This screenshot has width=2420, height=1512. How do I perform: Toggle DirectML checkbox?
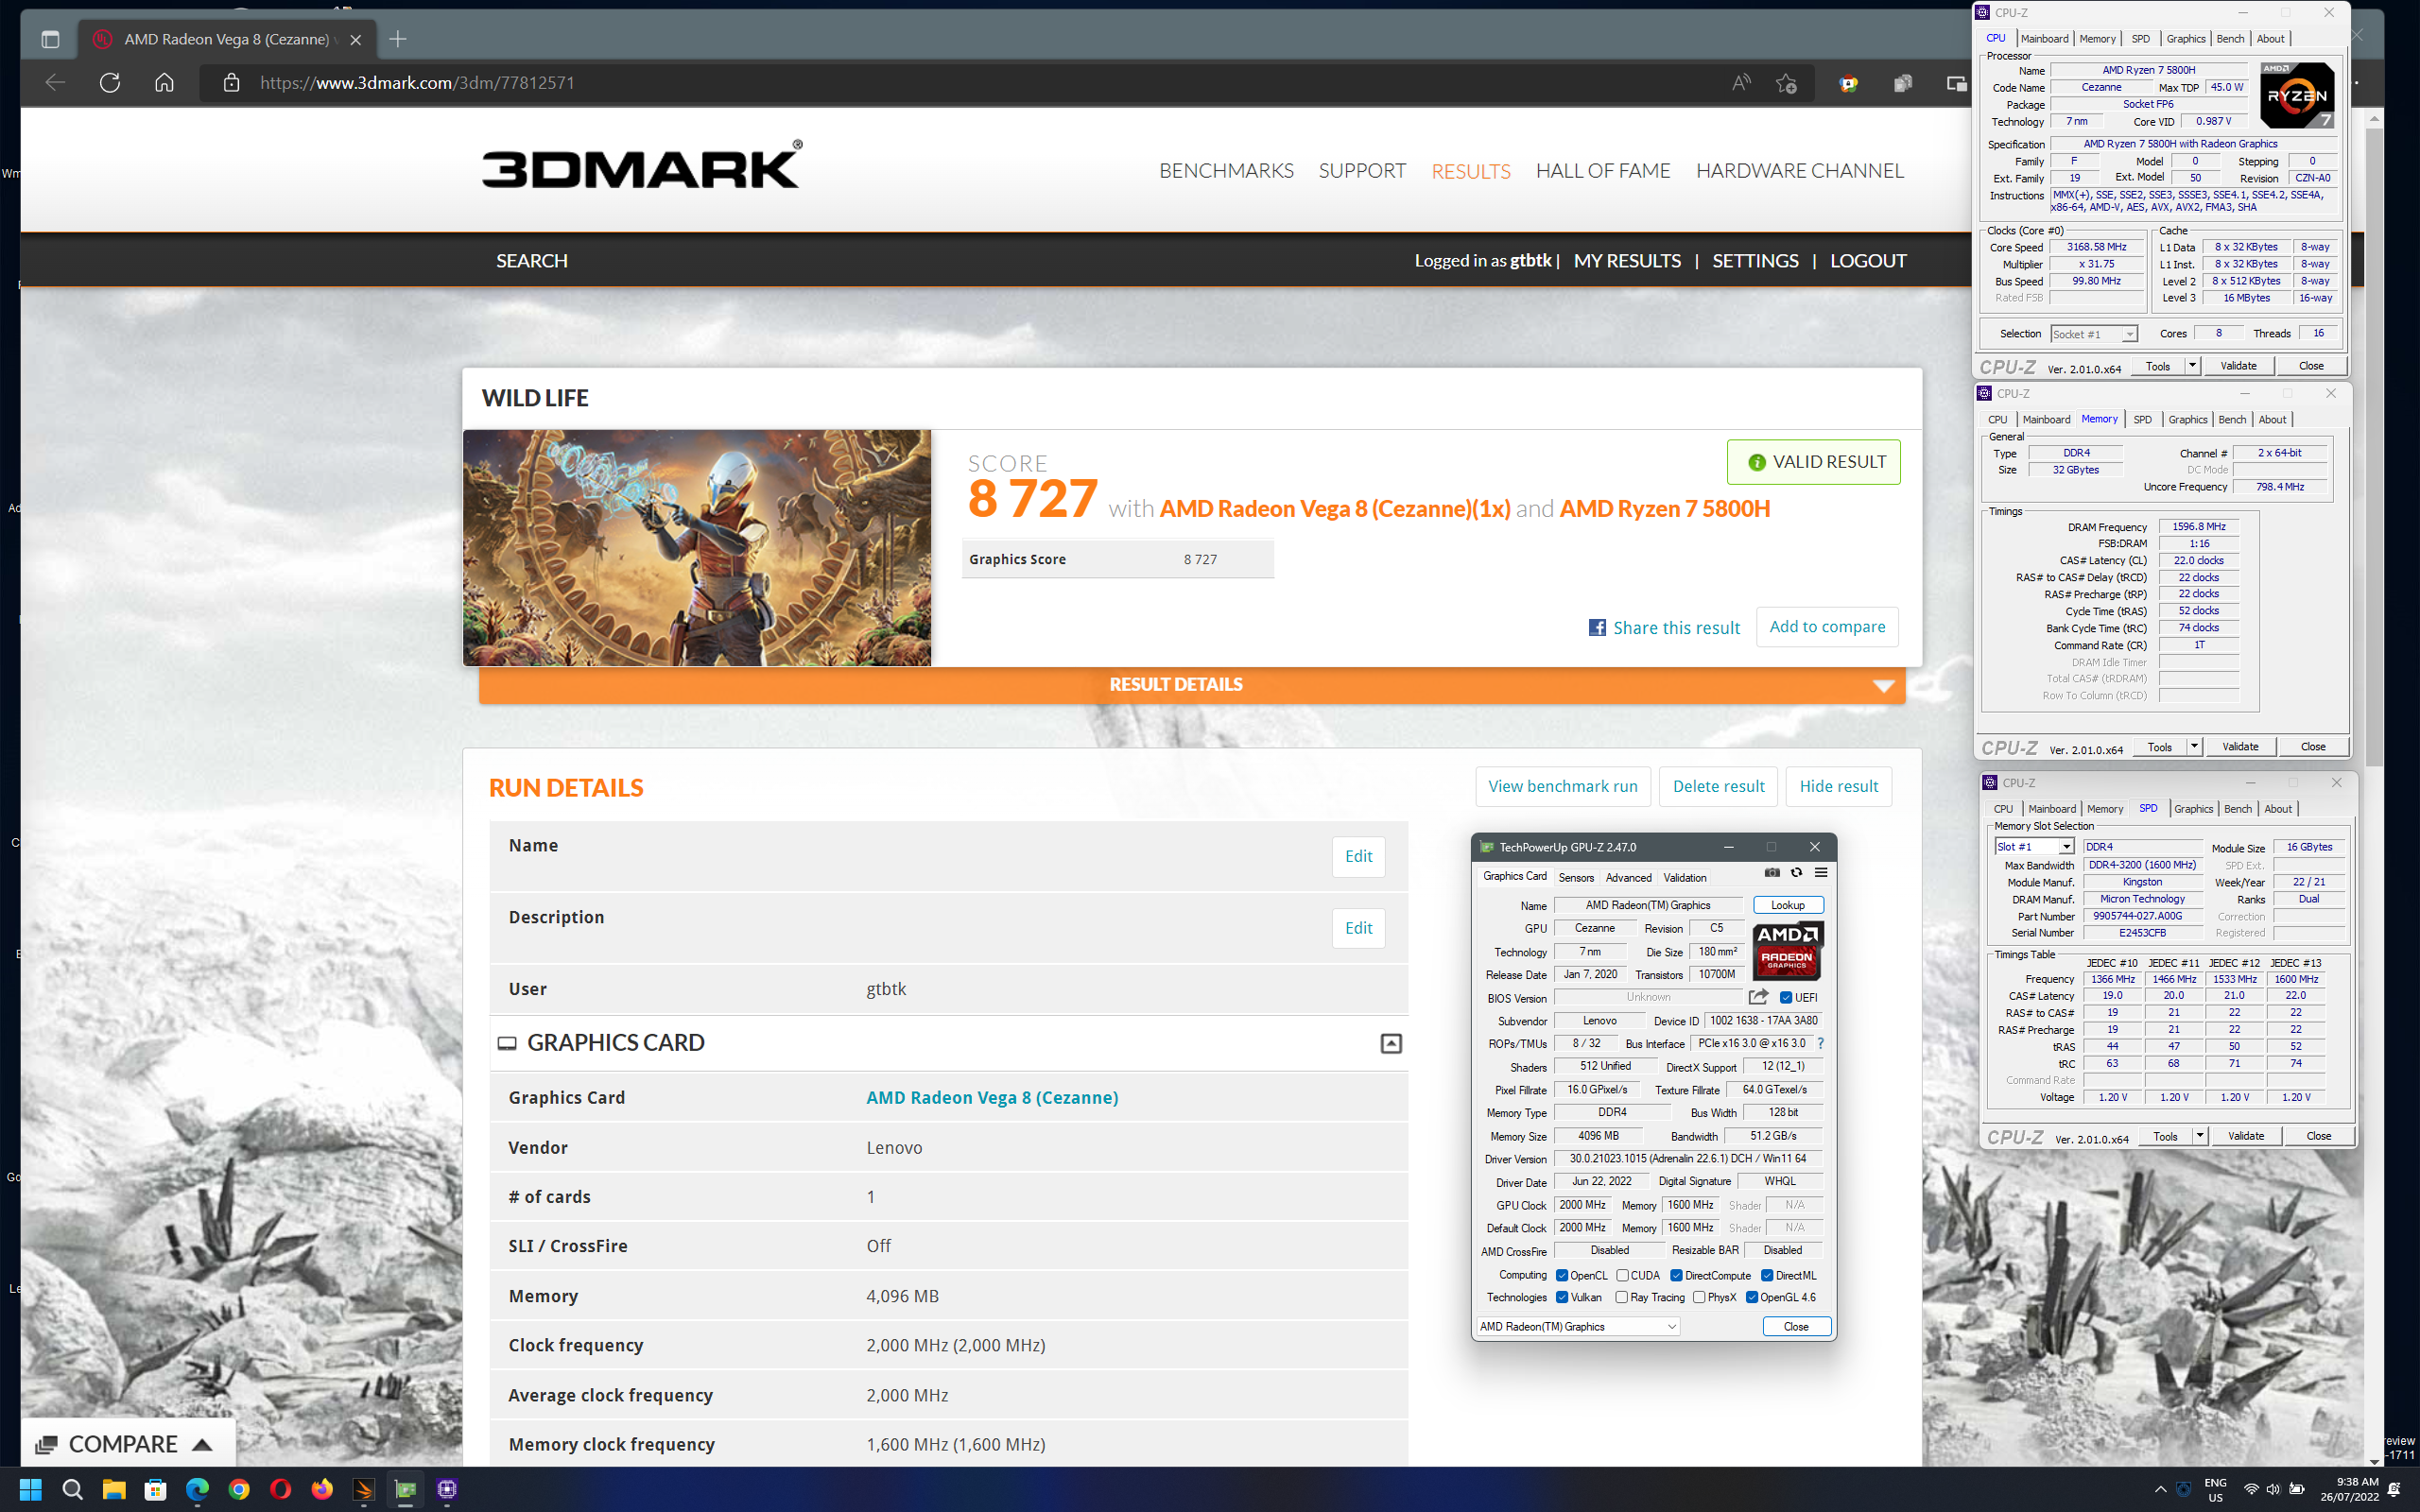(x=1767, y=1275)
